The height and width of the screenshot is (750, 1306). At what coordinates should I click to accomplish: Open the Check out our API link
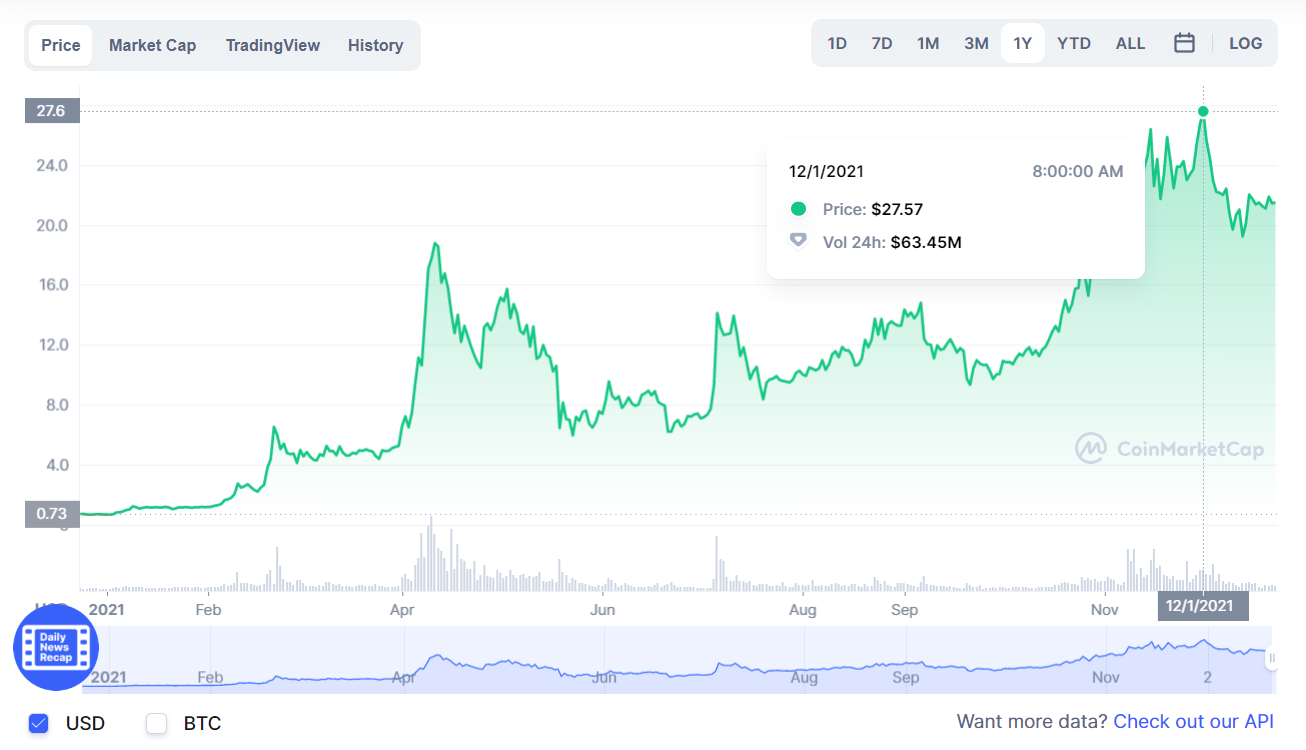click(1194, 721)
